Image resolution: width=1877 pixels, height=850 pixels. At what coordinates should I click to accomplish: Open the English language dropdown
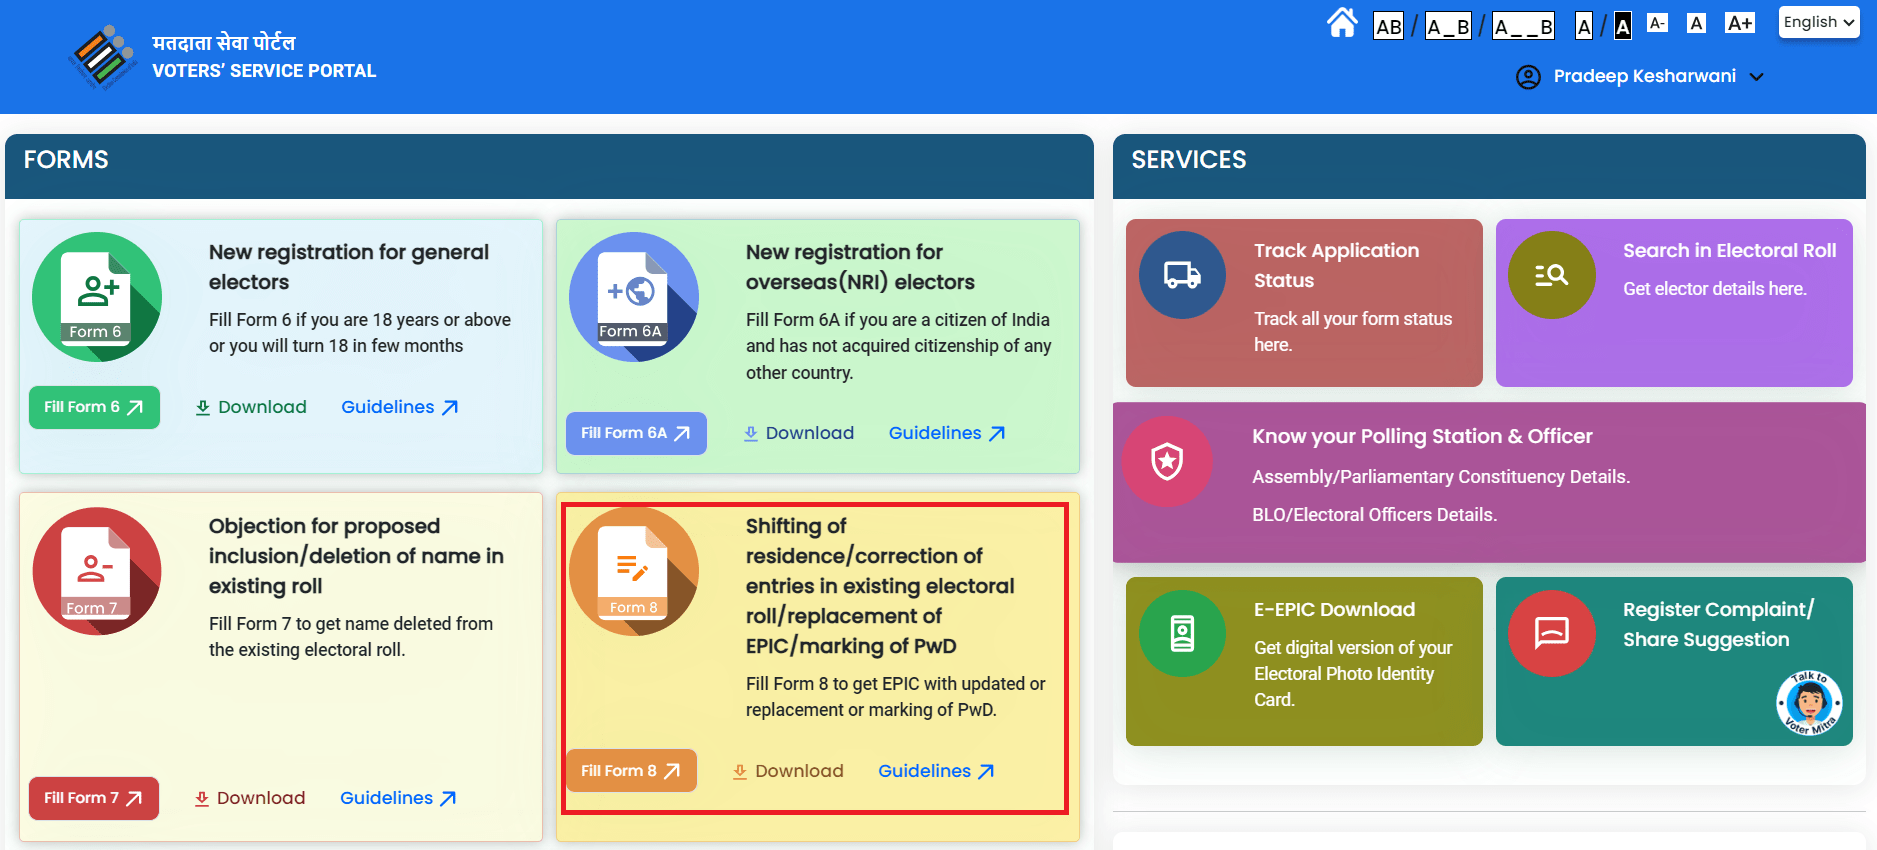pyautogui.click(x=1818, y=22)
